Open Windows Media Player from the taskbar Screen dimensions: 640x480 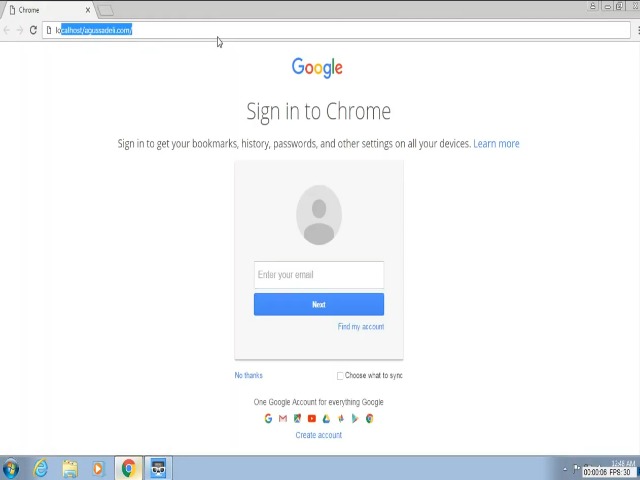(x=98, y=468)
